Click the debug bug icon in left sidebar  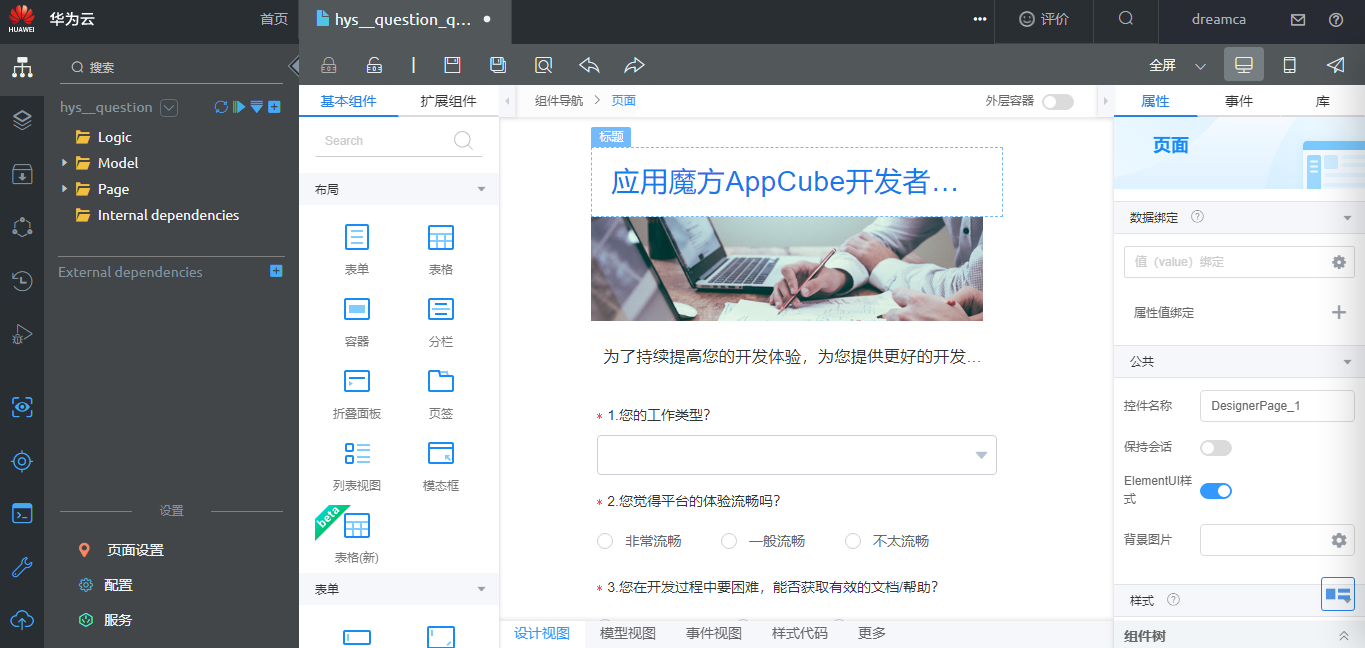pos(22,335)
